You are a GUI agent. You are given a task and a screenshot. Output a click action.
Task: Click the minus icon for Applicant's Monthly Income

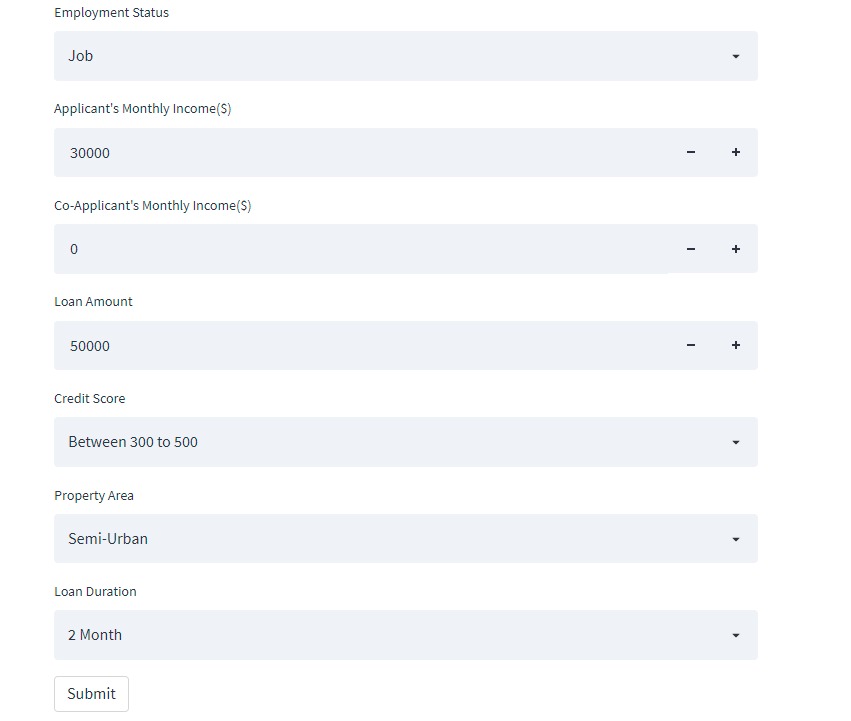click(690, 152)
